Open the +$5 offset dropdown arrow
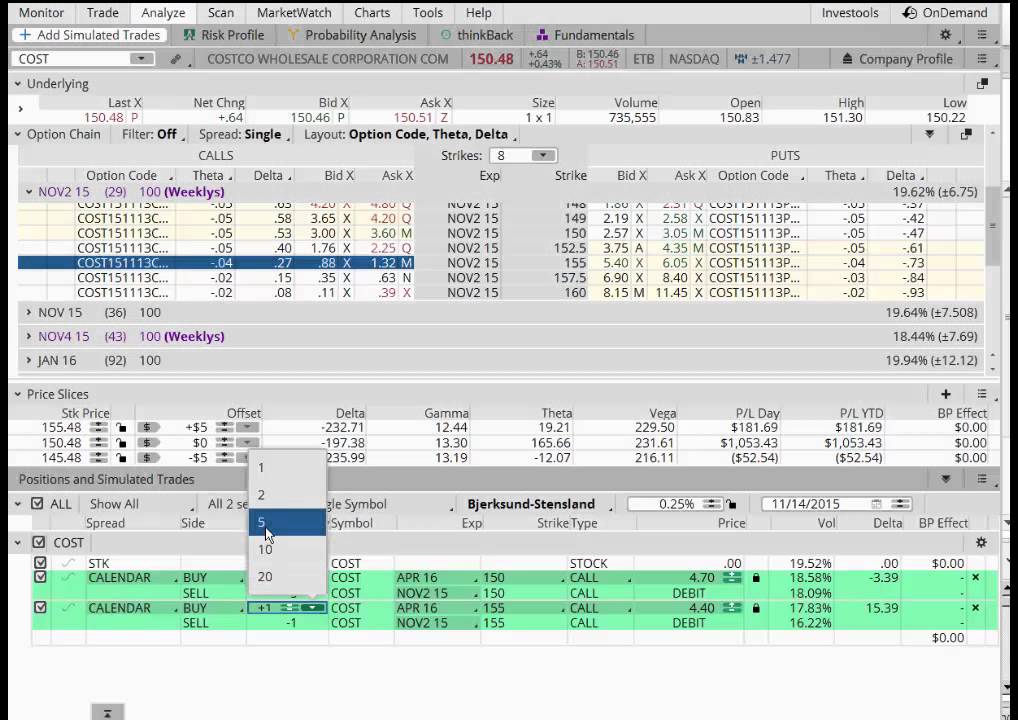Image resolution: width=1018 pixels, height=720 pixels. point(247,427)
